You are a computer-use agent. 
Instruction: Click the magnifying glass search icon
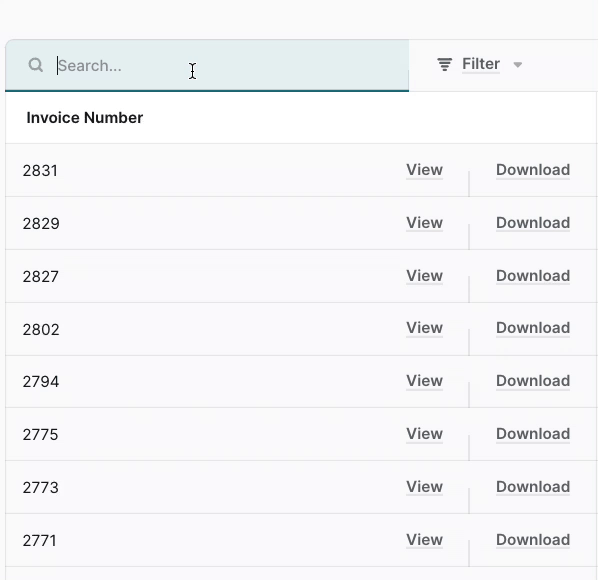pyautogui.click(x=35, y=65)
